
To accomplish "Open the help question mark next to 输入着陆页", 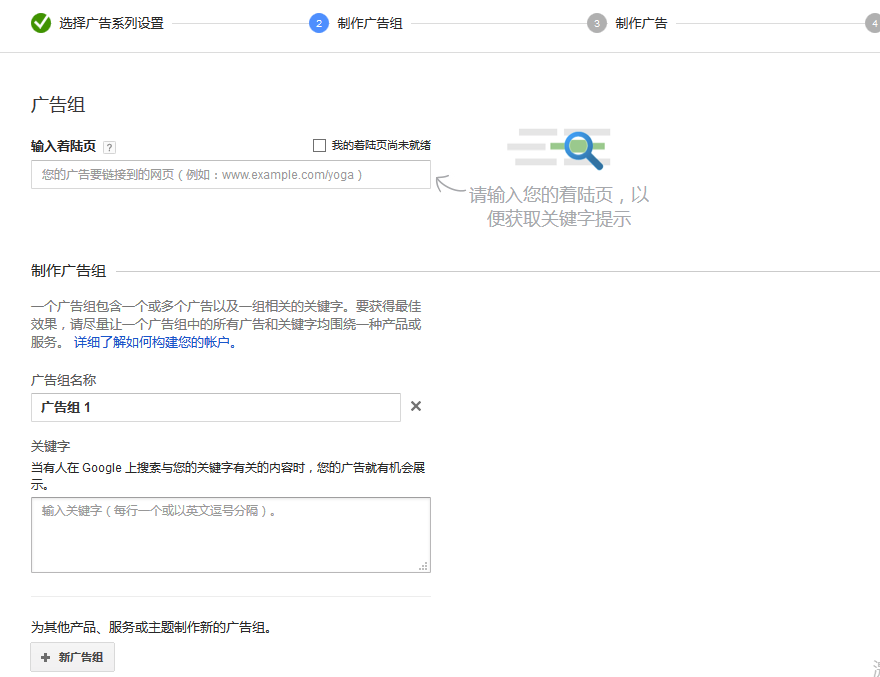I will click(110, 147).
